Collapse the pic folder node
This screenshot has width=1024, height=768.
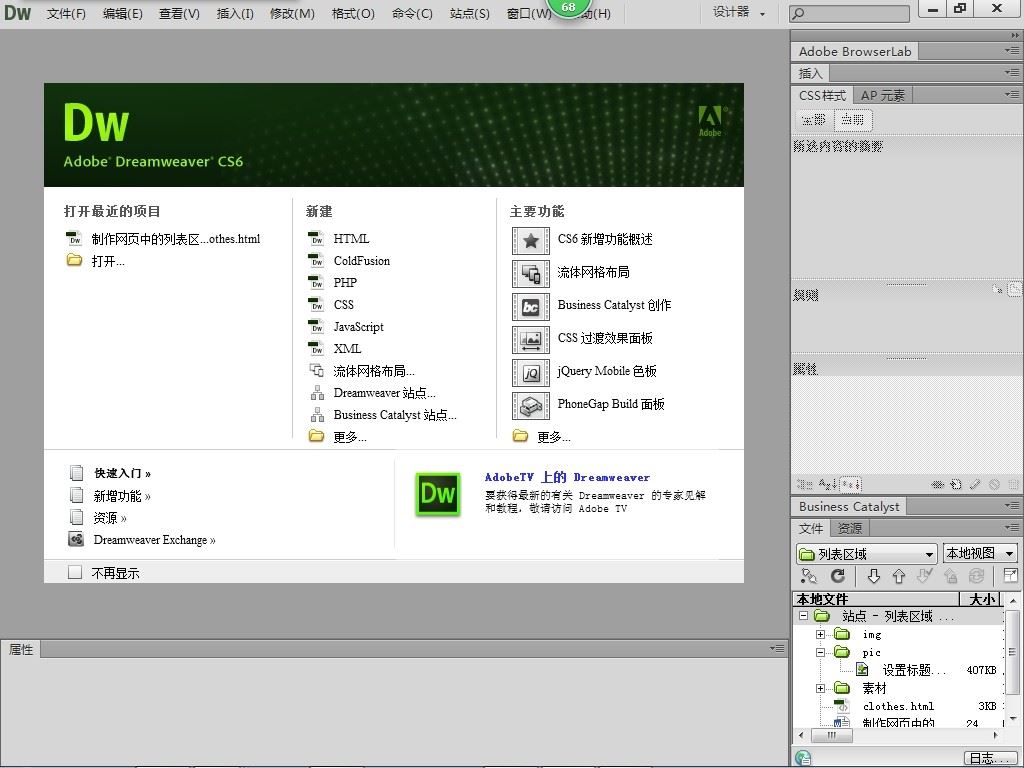click(820, 652)
